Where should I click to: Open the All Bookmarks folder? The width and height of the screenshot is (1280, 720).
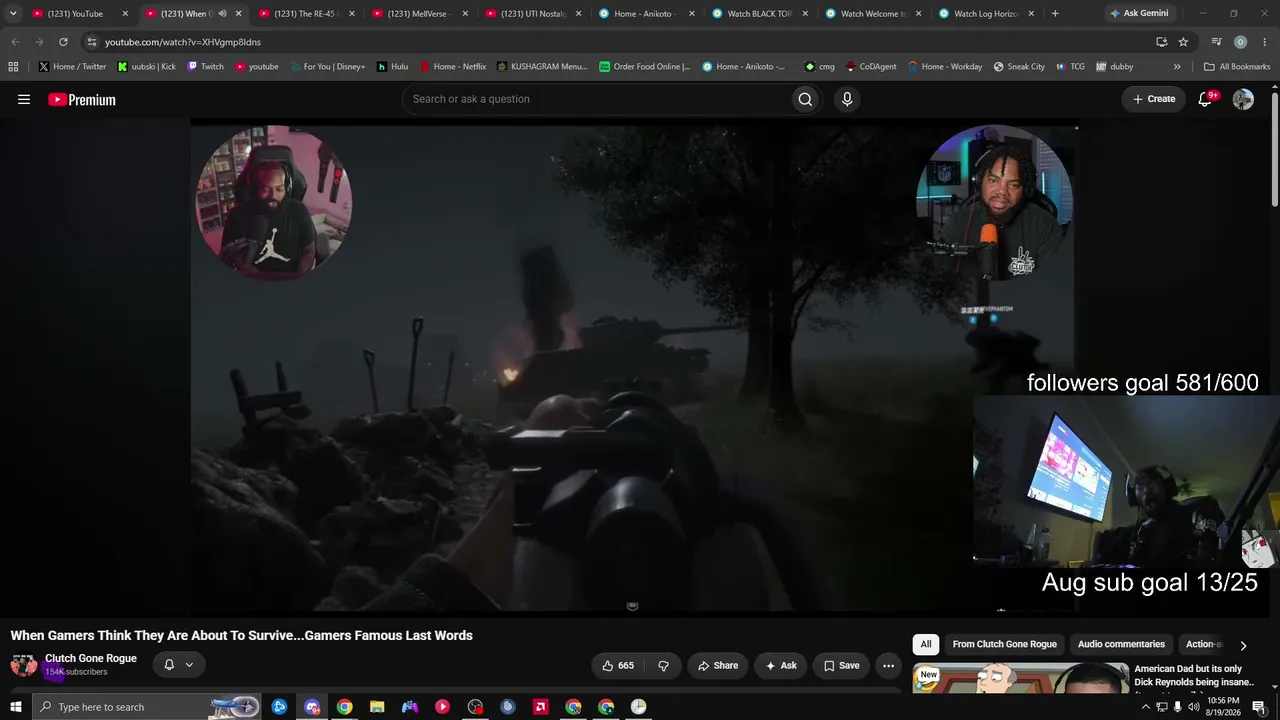1237,67
